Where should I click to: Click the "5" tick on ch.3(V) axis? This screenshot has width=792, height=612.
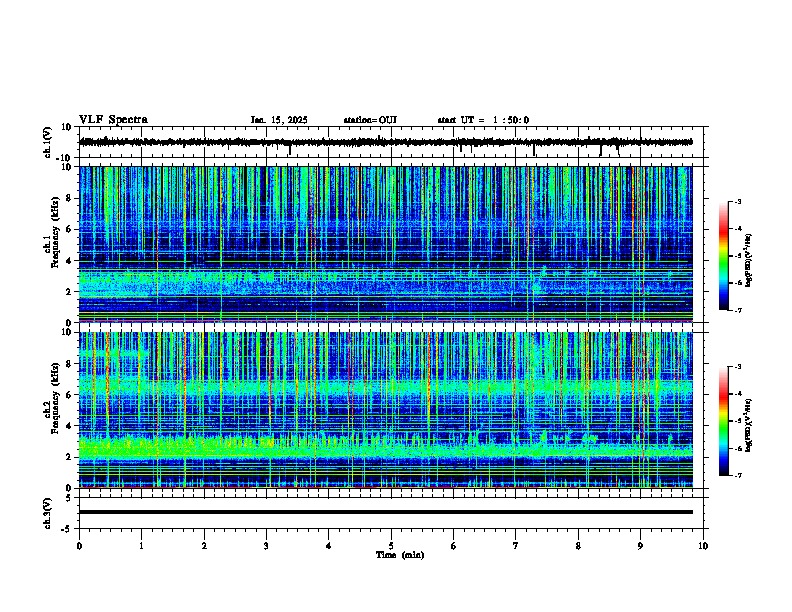70,498
